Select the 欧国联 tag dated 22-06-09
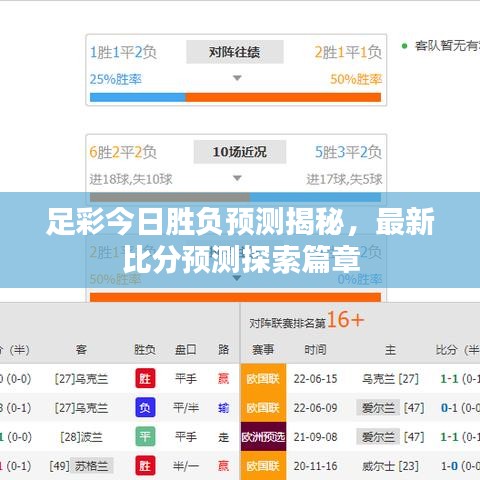The width and height of the screenshot is (480, 480). [263, 407]
